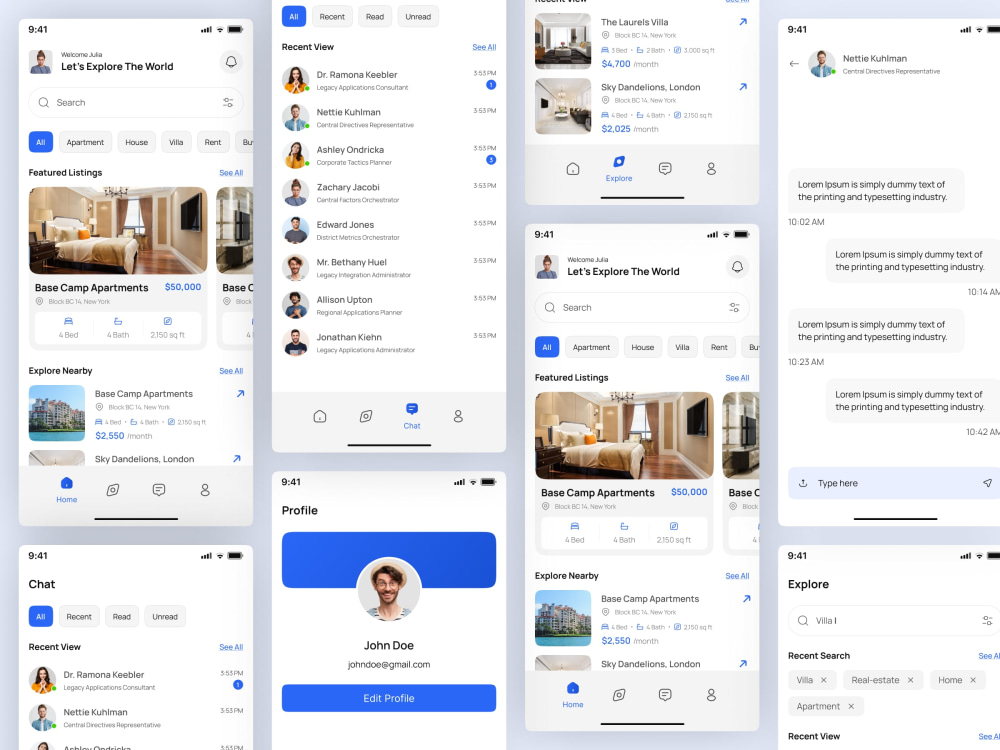Tap profile icon in nav bar with Explore active
This screenshot has width=1000, height=750.
pos(711,169)
